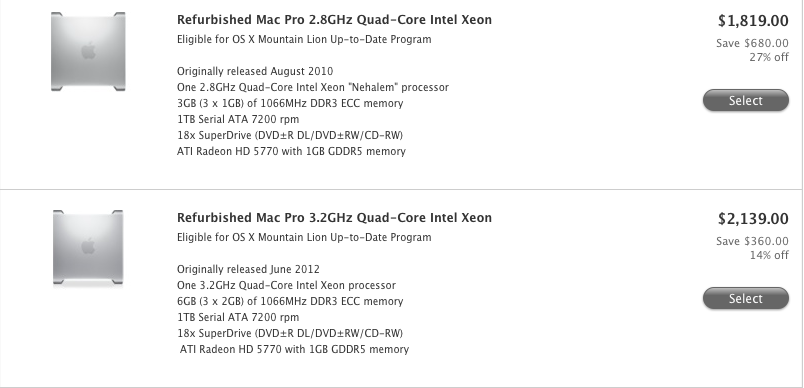Click the Mac Pro 3.2GHz product image

point(88,248)
